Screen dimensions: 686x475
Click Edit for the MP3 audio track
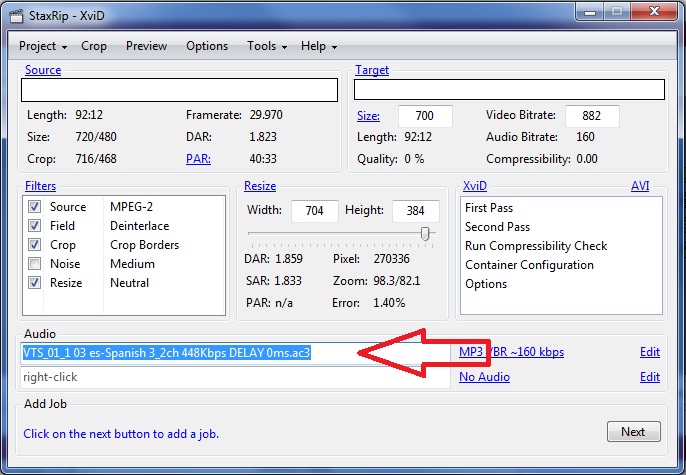[650, 352]
